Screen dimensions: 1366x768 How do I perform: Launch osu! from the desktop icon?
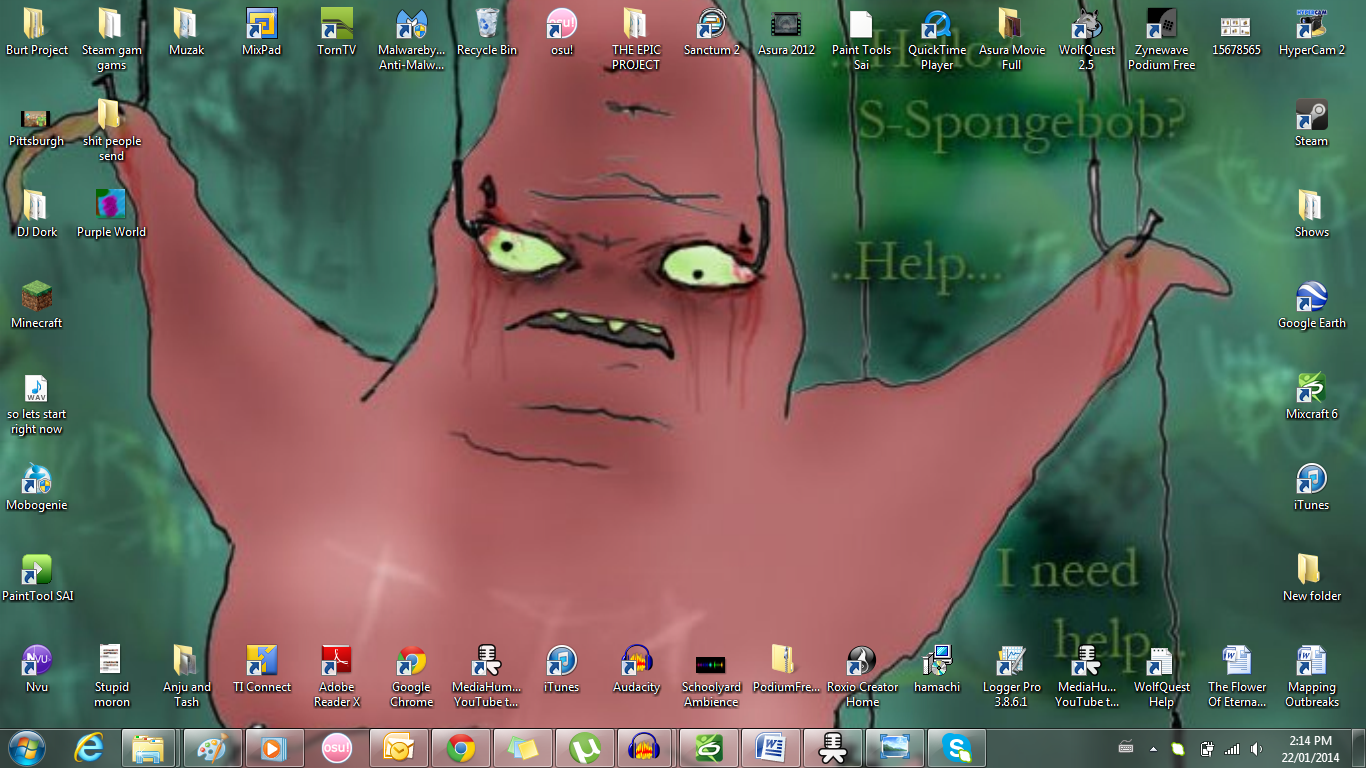point(562,33)
